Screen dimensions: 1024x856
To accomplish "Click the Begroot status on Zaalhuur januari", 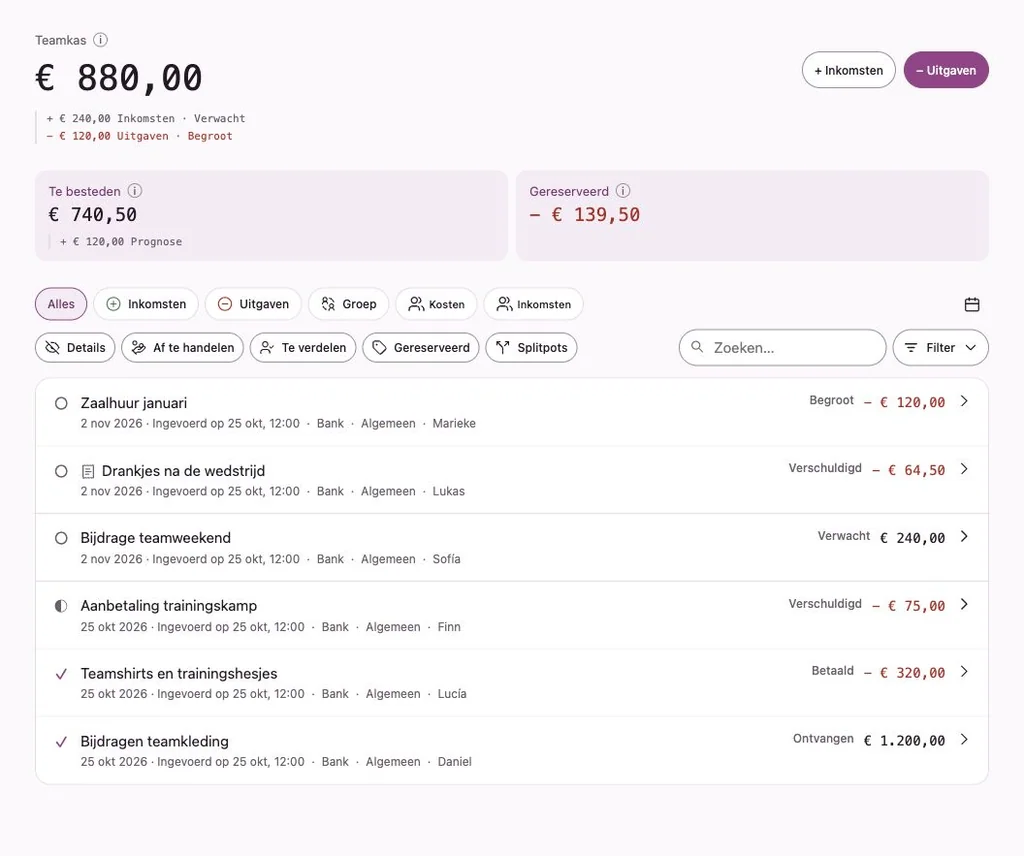I will 831,400.
